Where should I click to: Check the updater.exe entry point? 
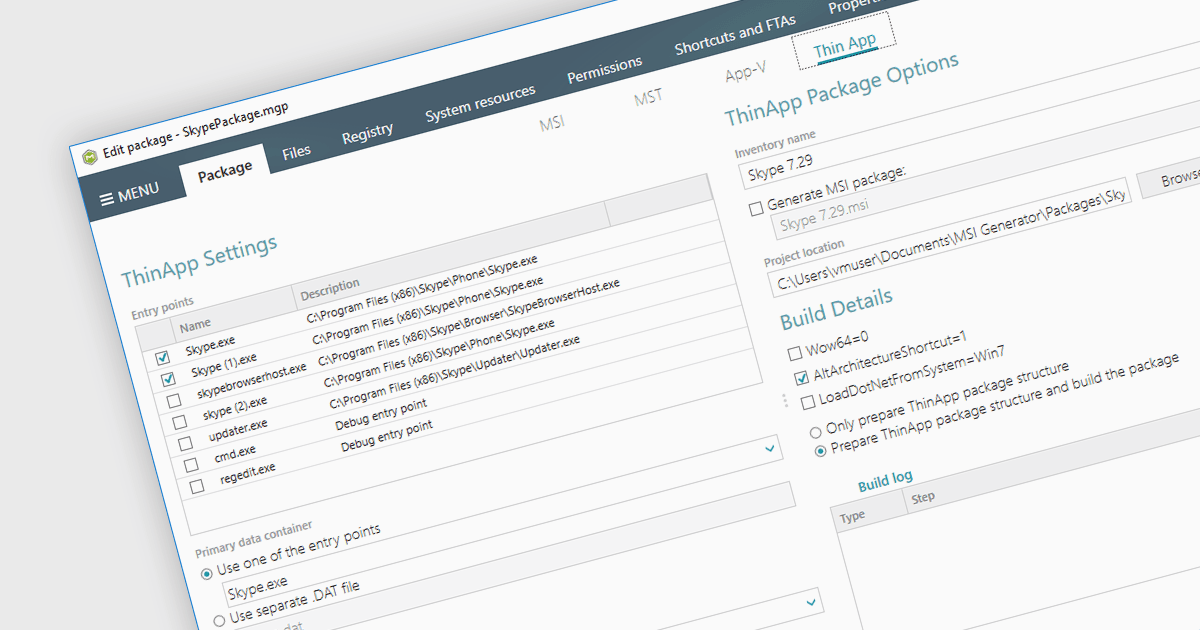tap(185, 443)
